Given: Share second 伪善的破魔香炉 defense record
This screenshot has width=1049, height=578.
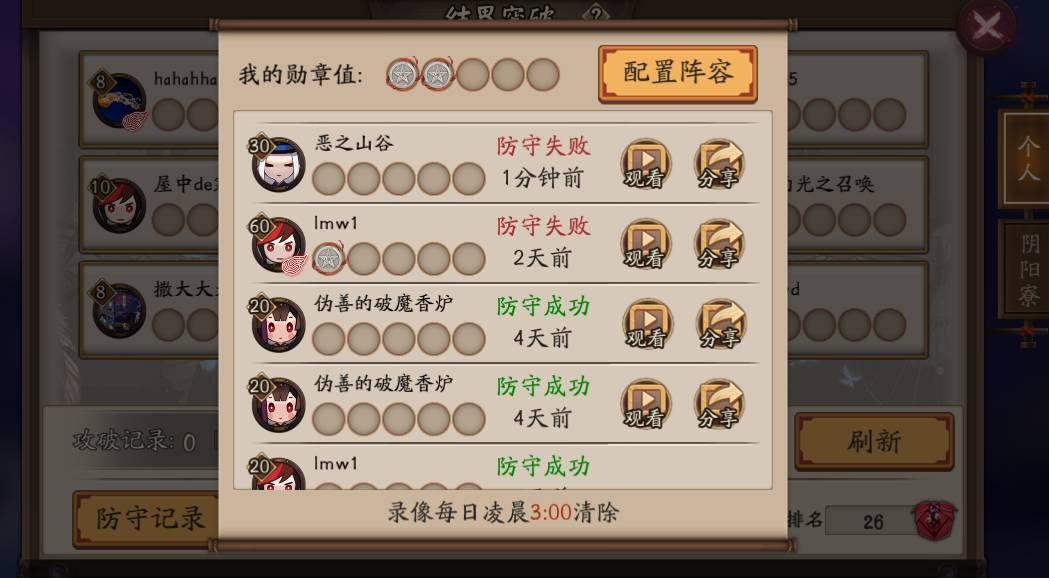Looking at the screenshot, I should (719, 404).
